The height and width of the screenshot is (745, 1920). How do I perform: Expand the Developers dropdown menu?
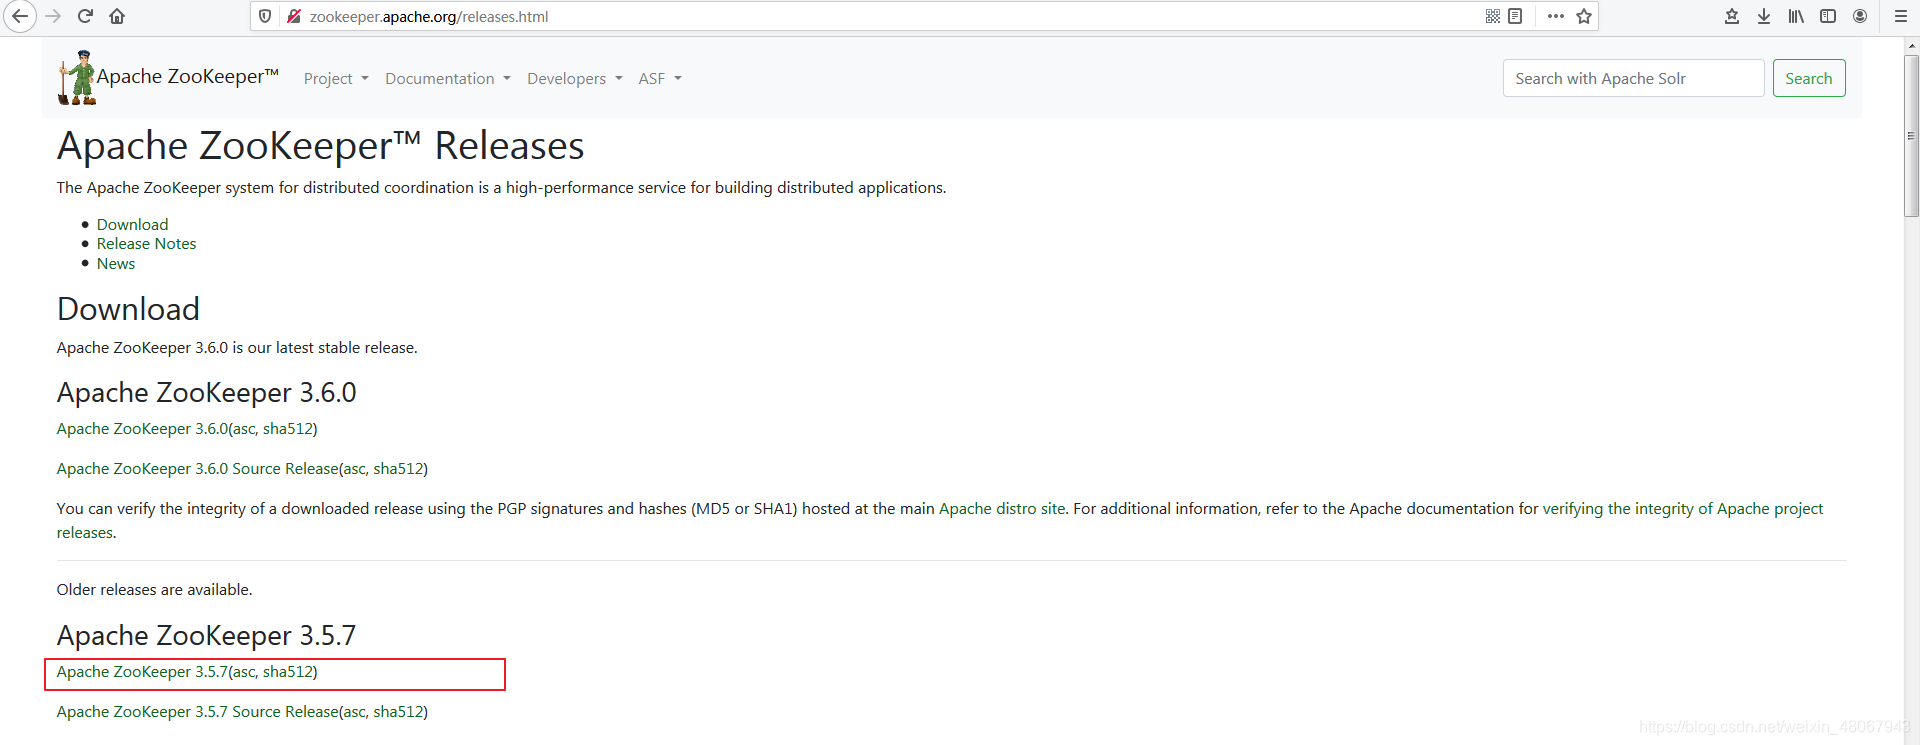575,79
